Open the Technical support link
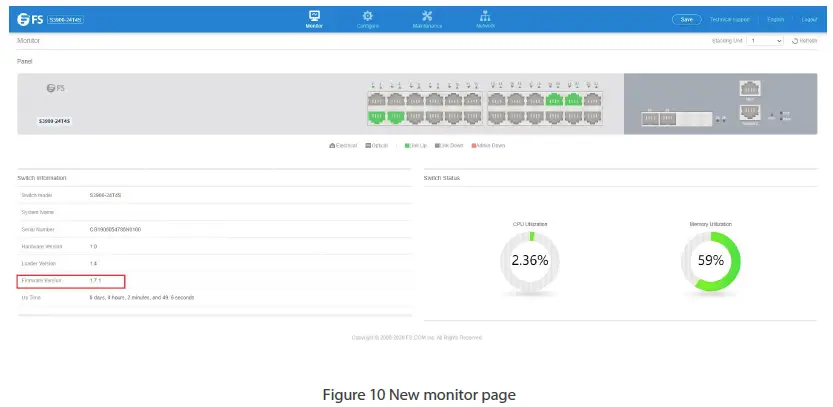Viewport: 833px width, 407px height. click(729, 20)
